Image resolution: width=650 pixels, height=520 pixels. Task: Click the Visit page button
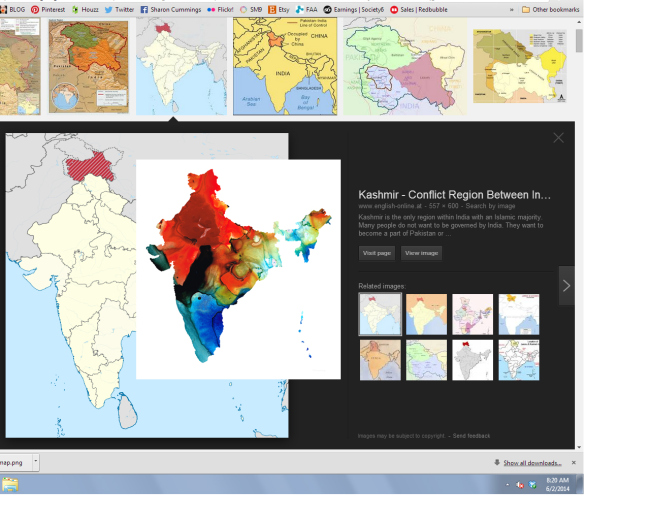click(377, 253)
